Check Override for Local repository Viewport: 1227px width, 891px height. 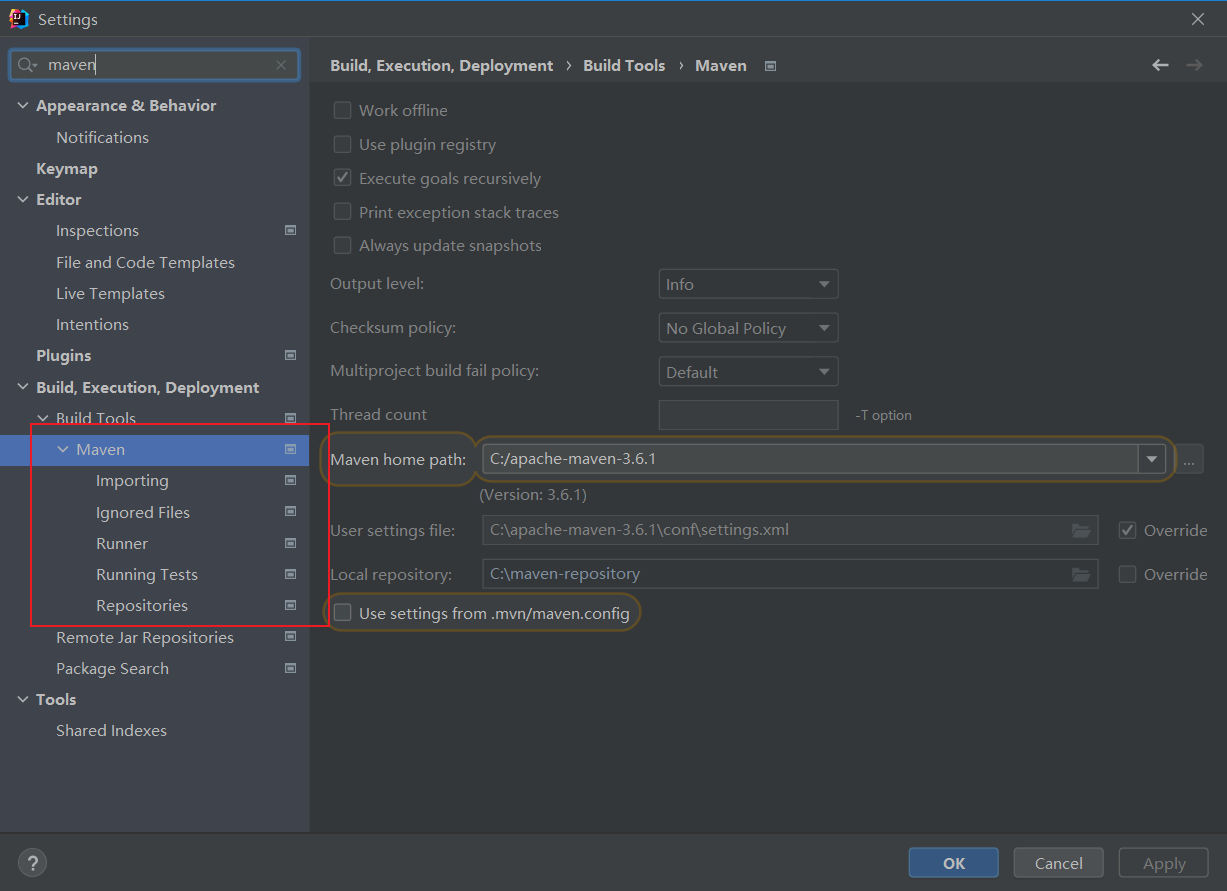coord(1127,574)
